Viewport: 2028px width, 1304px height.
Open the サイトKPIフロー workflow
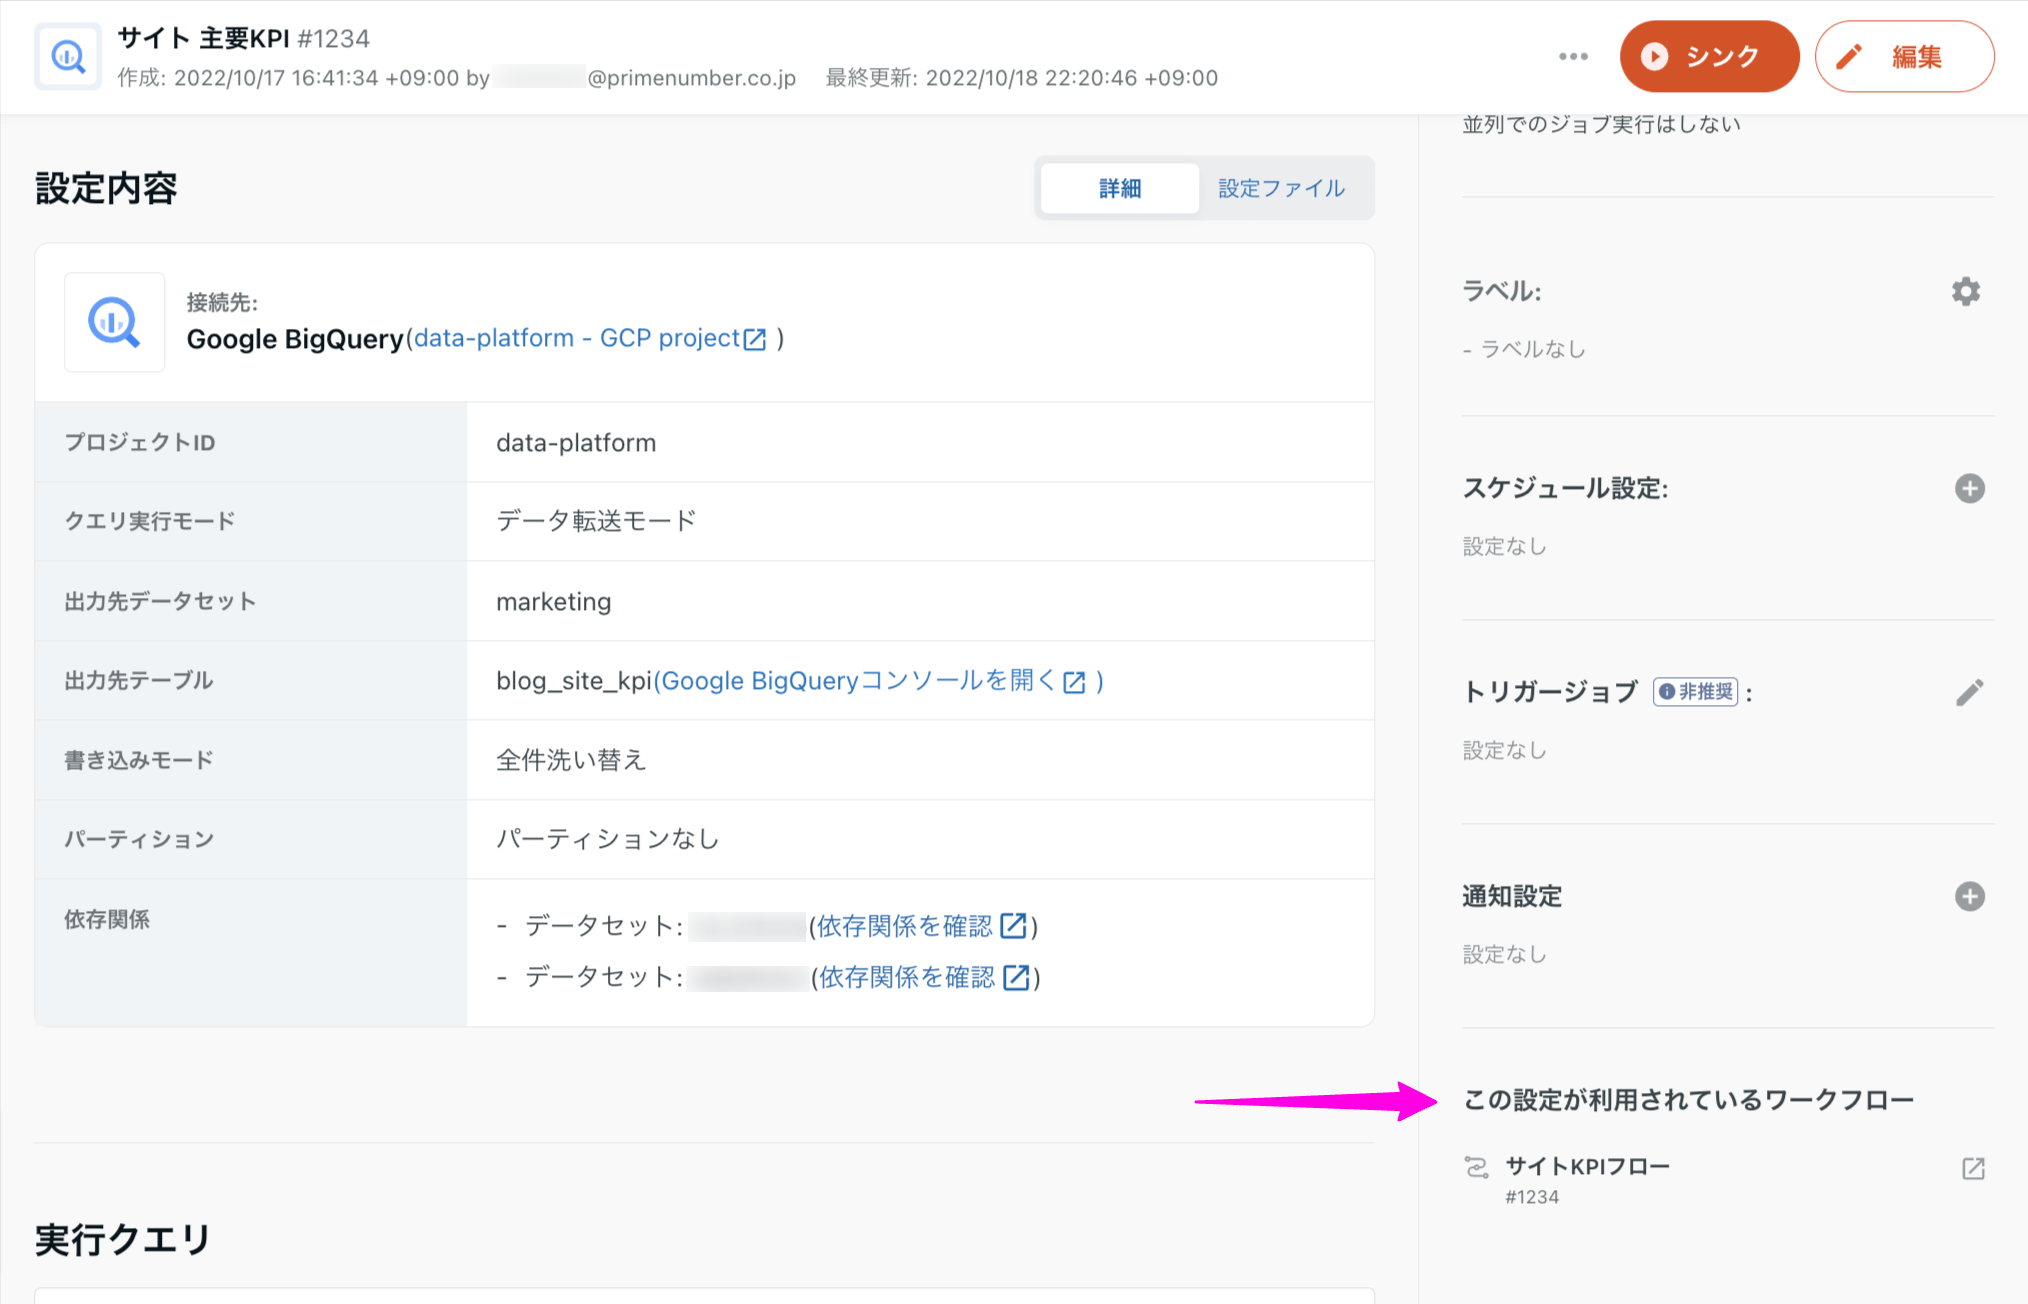[x=1587, y=1166]
